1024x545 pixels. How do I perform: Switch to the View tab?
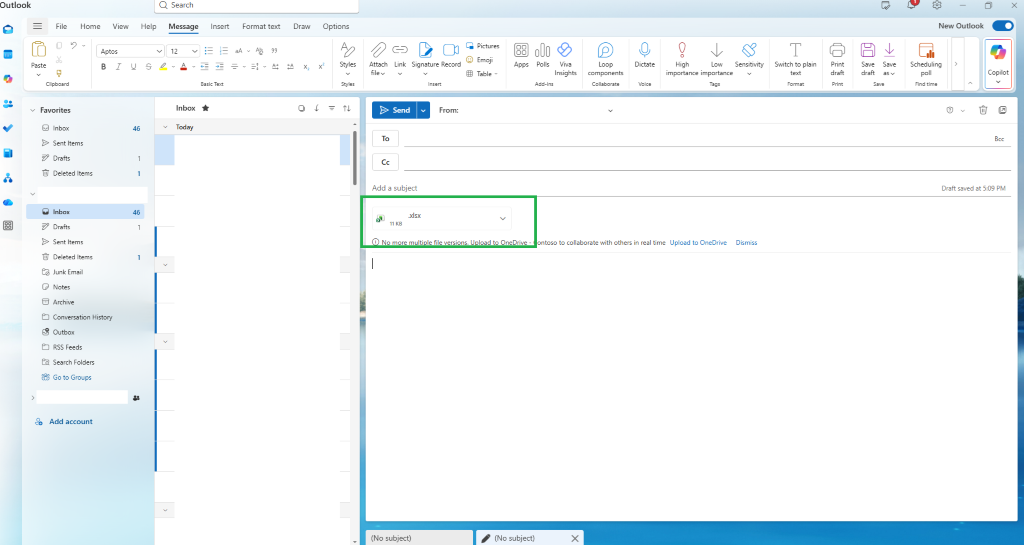click(120, 26)
